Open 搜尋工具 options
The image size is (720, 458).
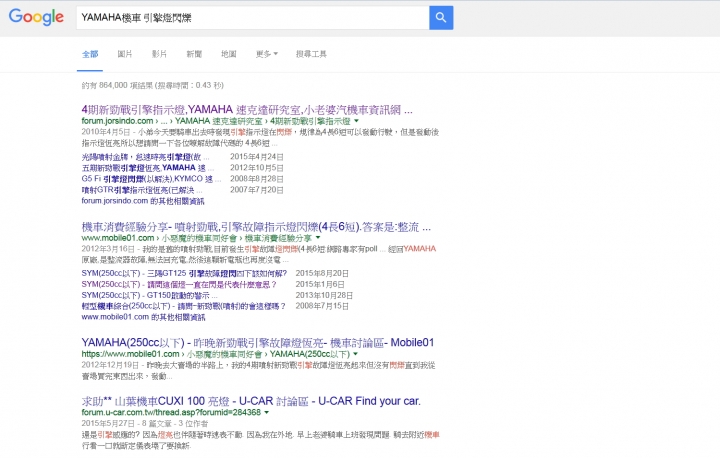[311, 54]
